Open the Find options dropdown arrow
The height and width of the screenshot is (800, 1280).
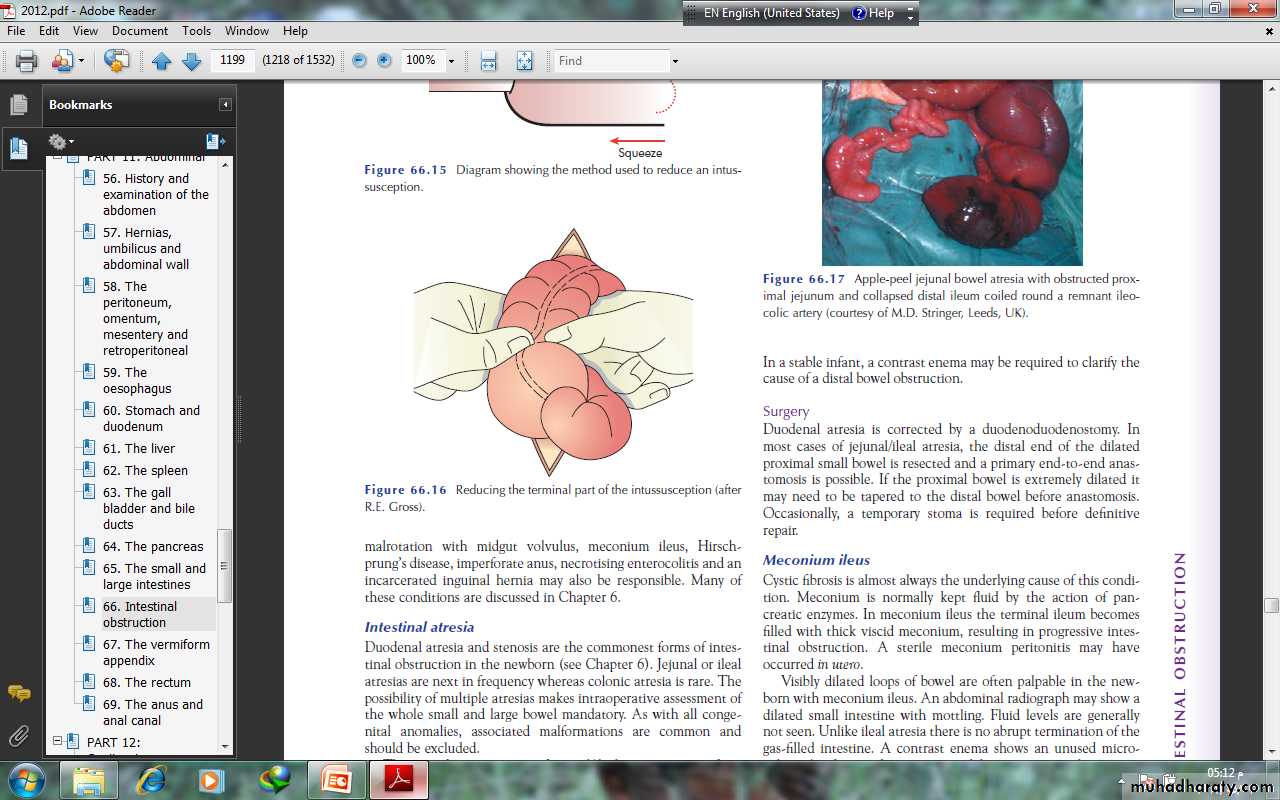(675, 61)
